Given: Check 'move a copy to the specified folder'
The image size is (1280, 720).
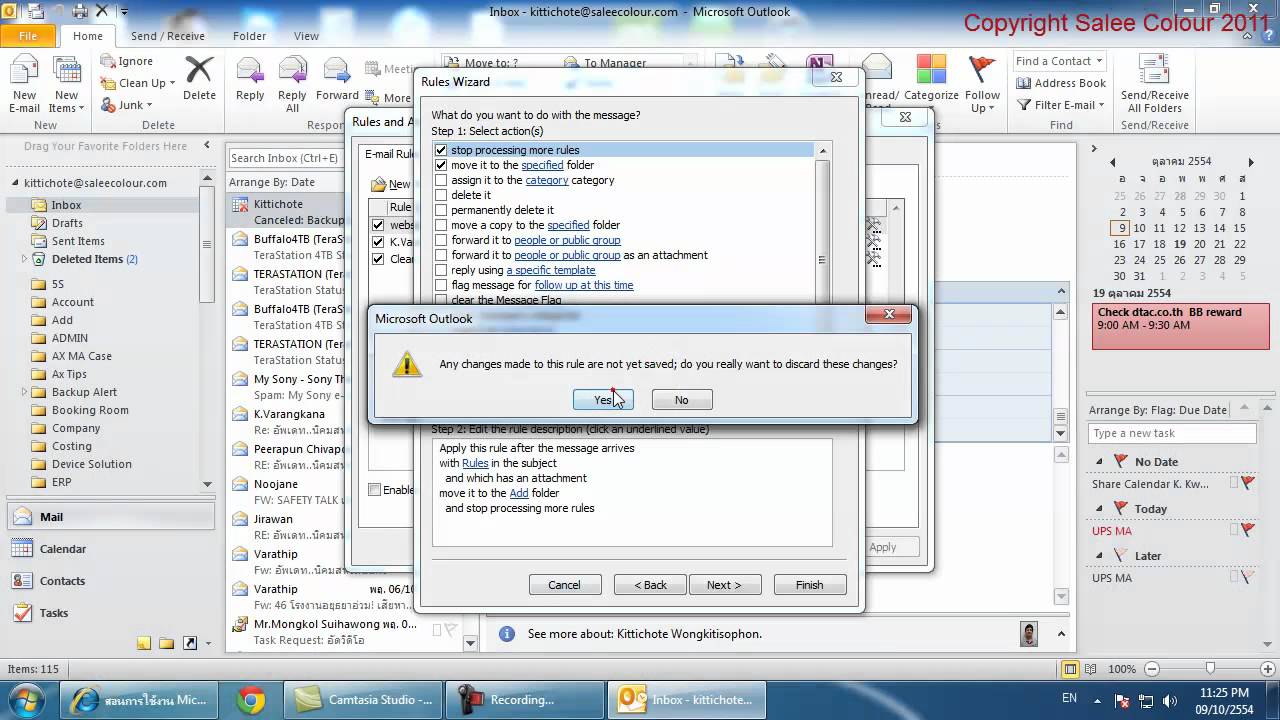Looking at the screenshot, I should tap(441, 225).
